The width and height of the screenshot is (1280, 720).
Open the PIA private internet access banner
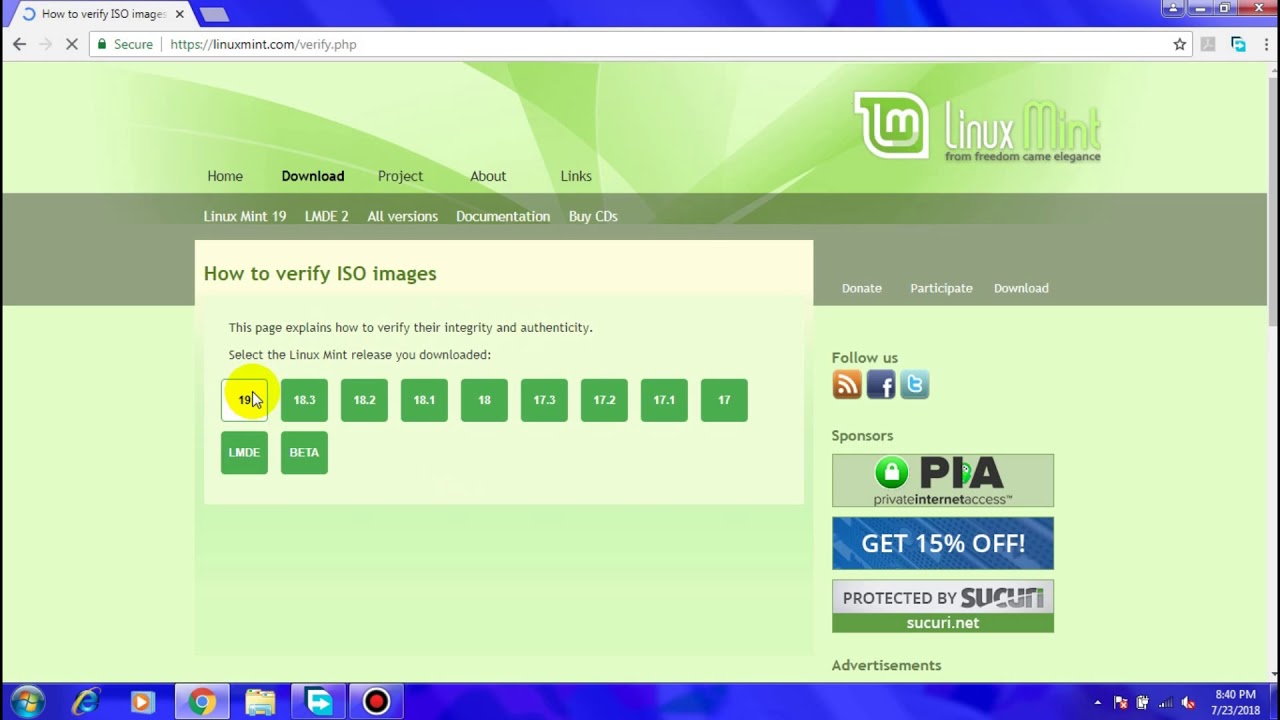(943, 481)
